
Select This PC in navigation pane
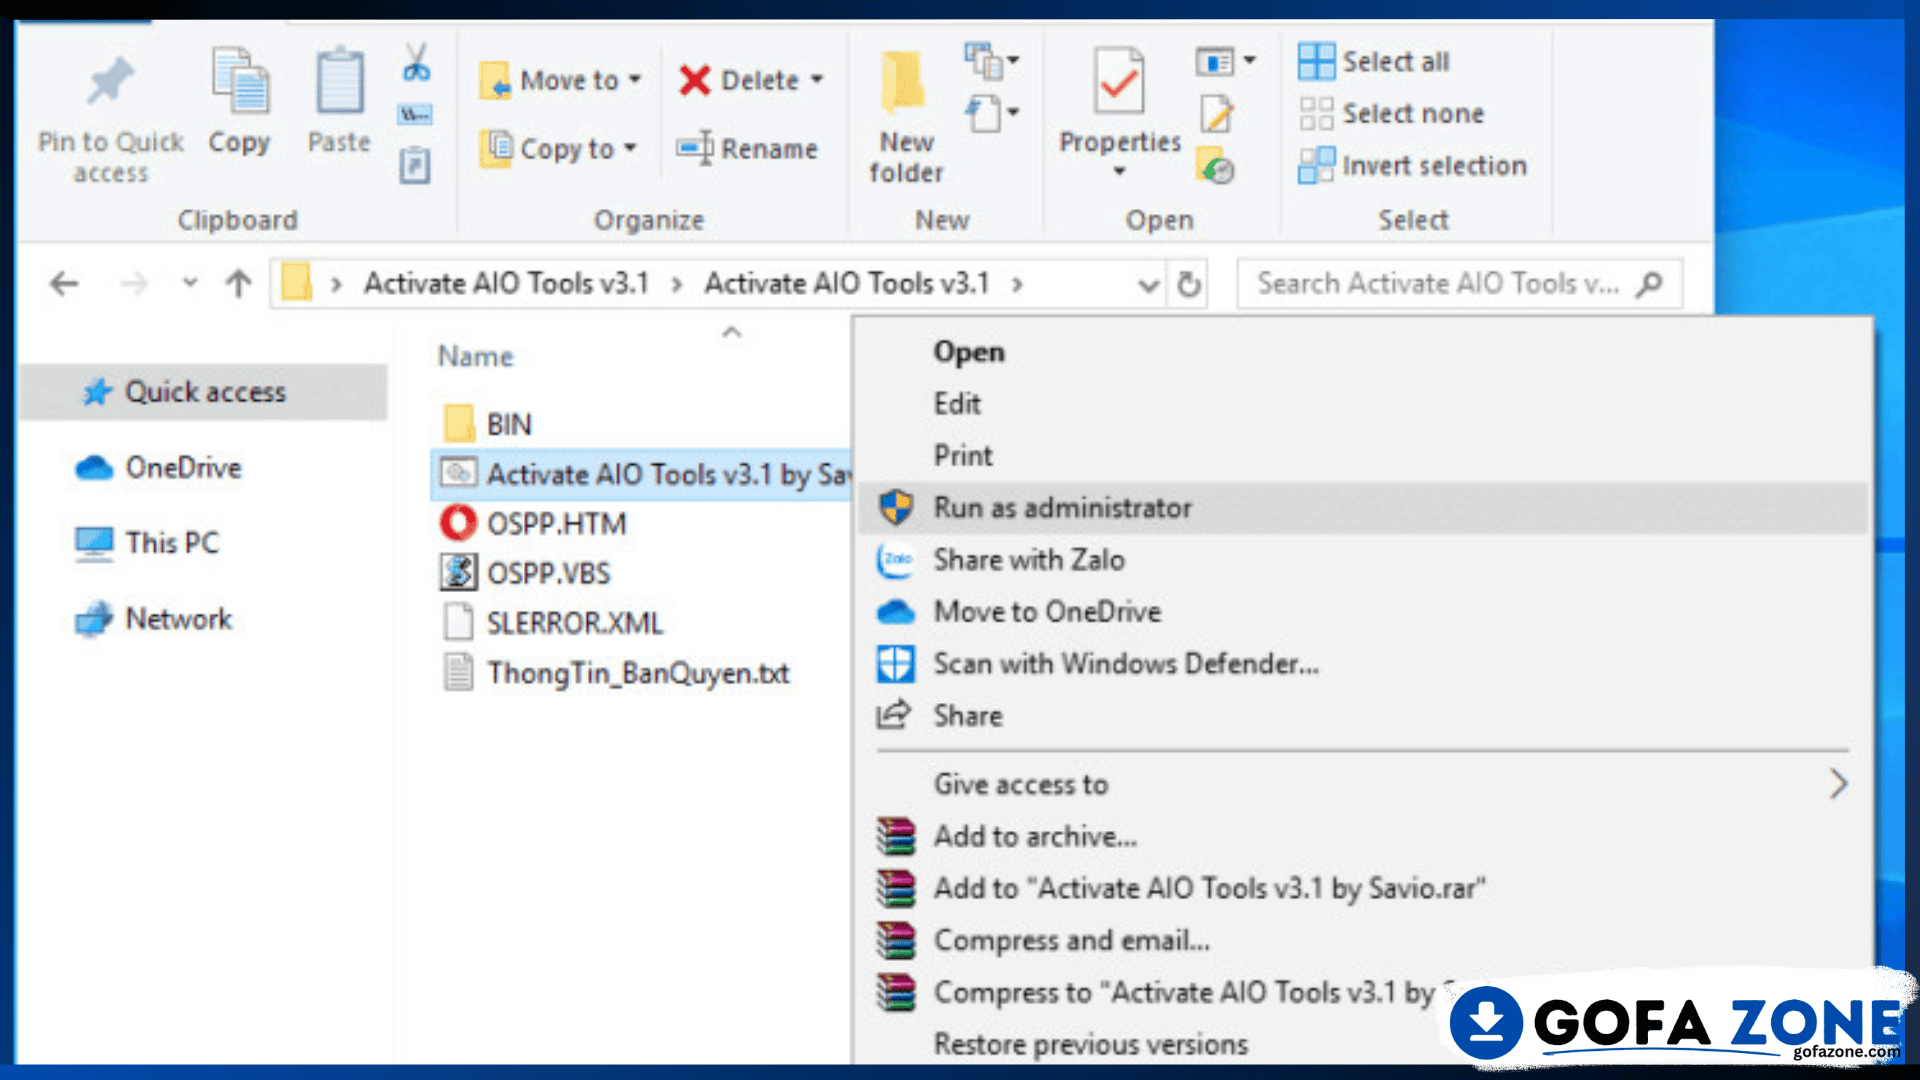147,543
